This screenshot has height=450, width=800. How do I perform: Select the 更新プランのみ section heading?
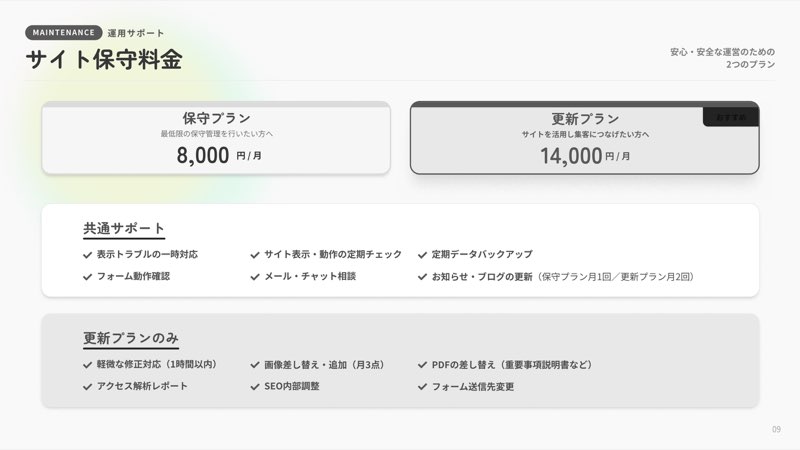(131, 338)
